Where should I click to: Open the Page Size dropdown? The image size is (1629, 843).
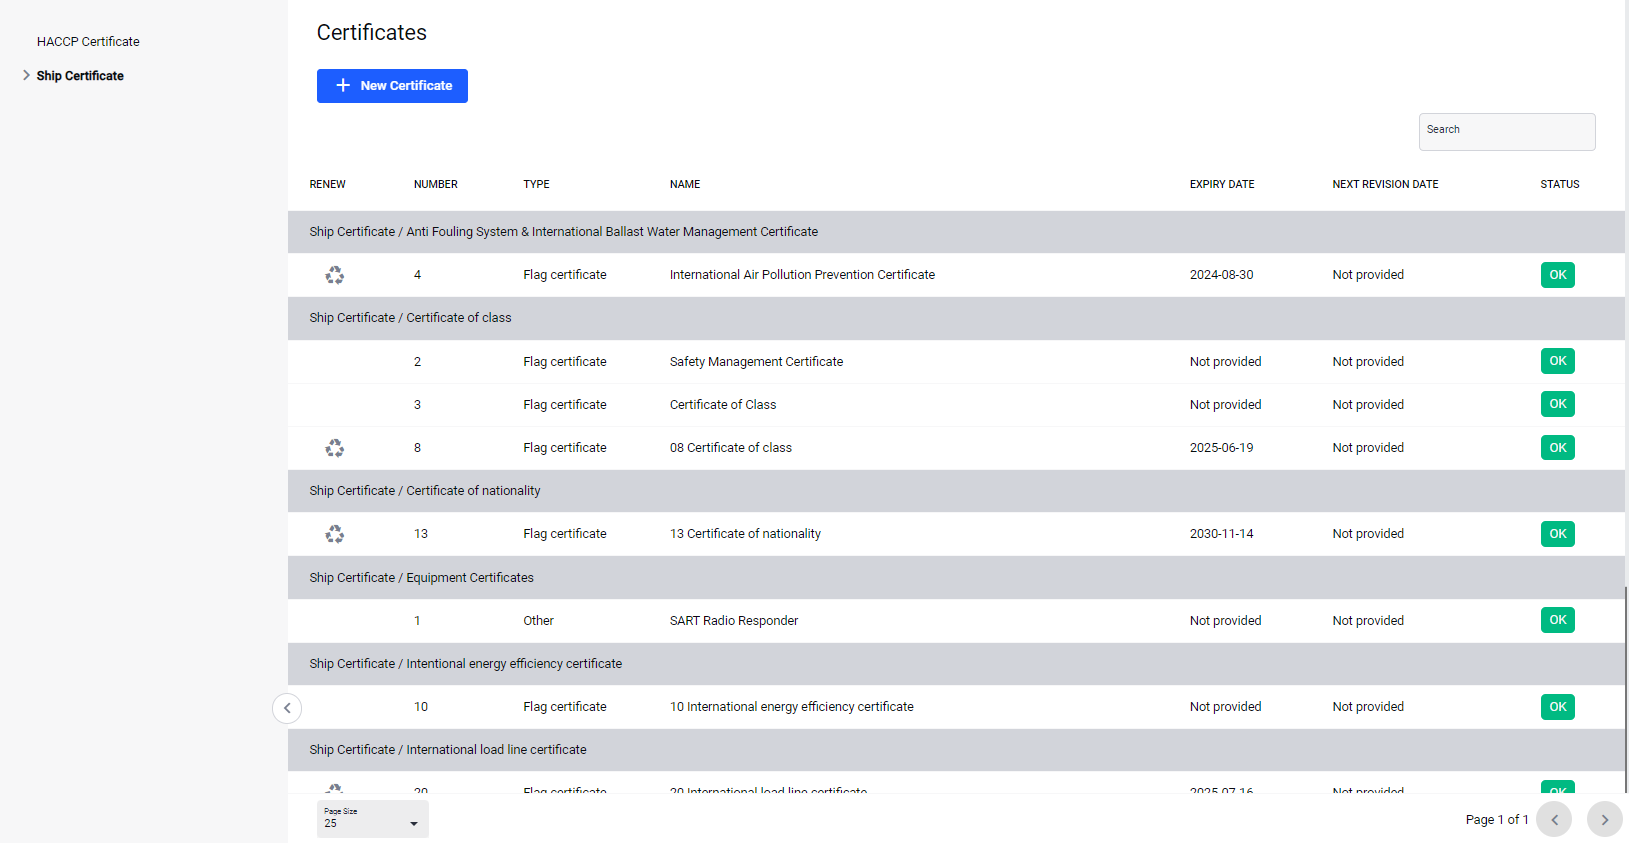[372, 819]
